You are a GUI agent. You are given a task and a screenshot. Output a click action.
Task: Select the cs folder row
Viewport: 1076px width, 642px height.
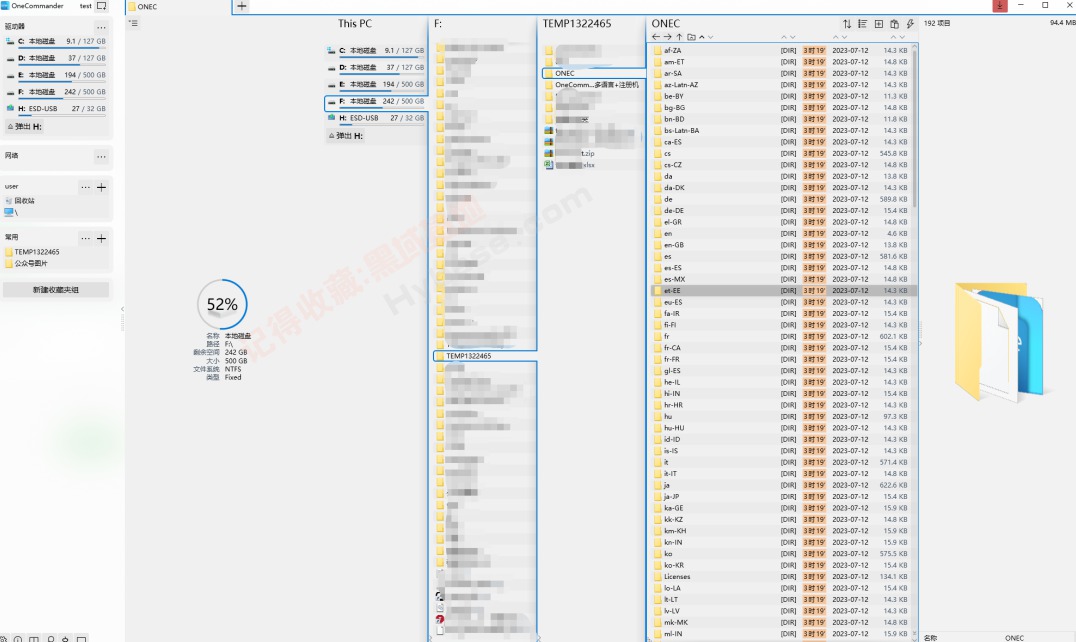[780, 154]
